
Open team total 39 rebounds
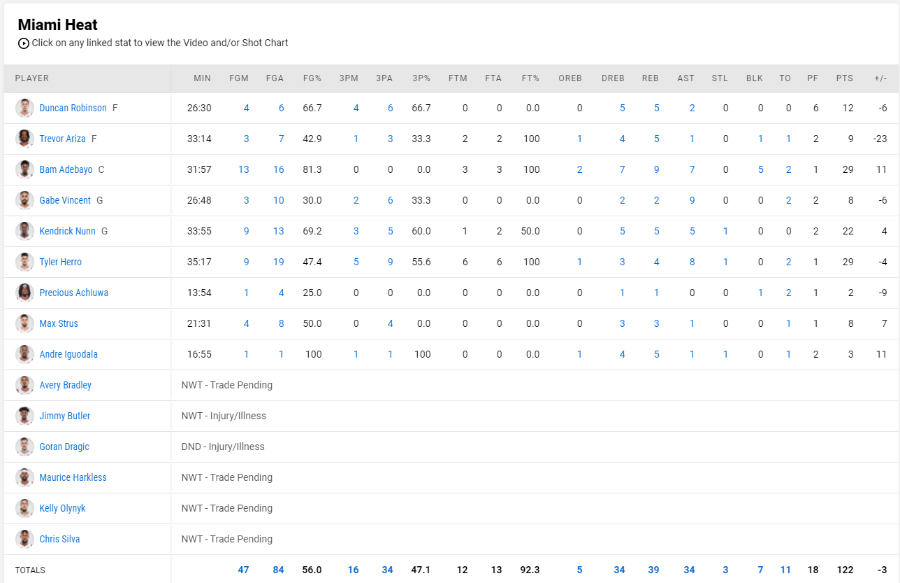[654, 570]
